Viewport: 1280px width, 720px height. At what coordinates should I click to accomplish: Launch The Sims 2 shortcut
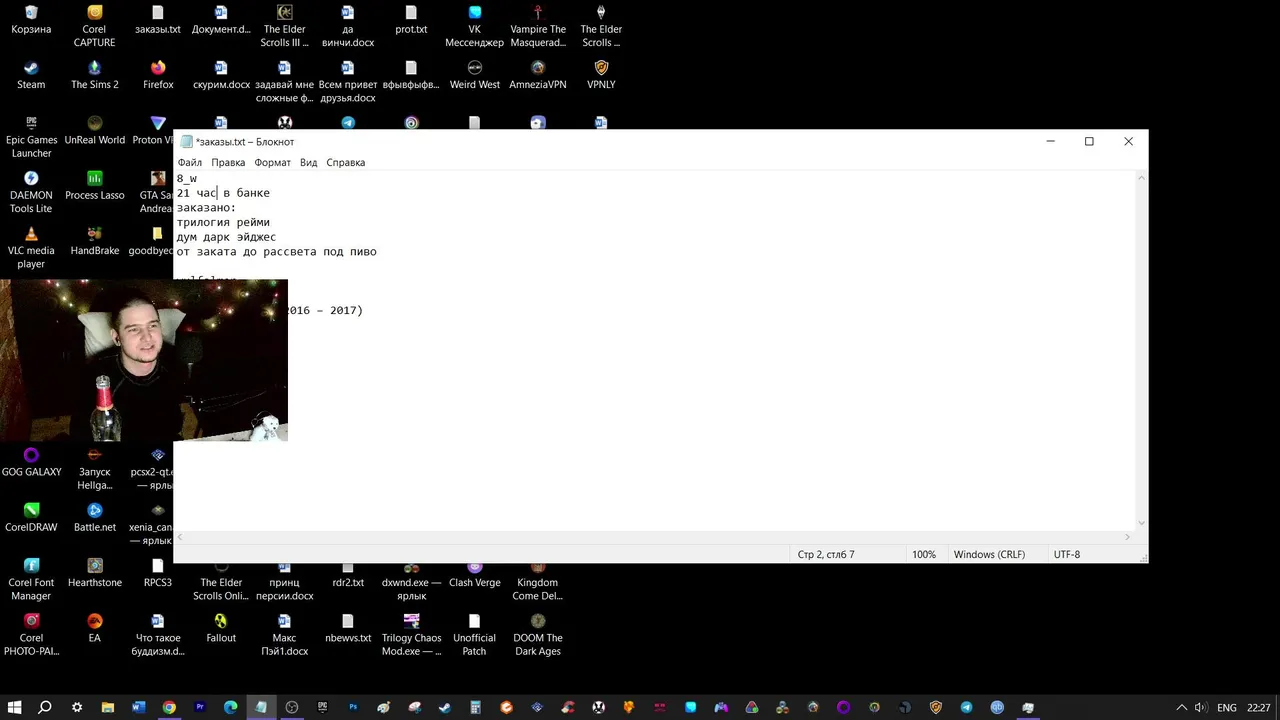click(94, 75)
